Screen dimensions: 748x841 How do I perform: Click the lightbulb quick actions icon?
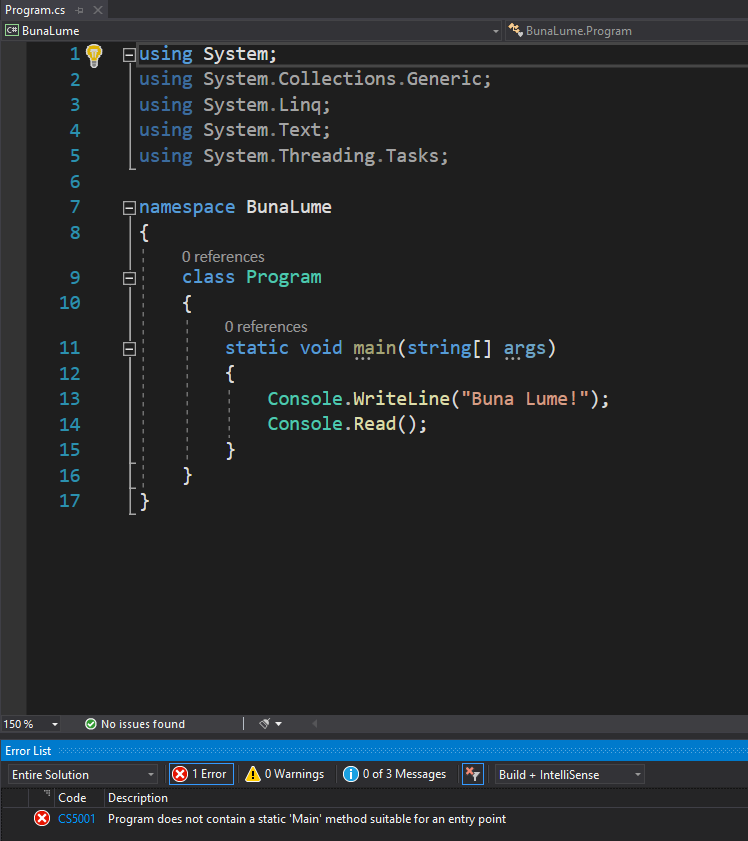click(94, 54)
